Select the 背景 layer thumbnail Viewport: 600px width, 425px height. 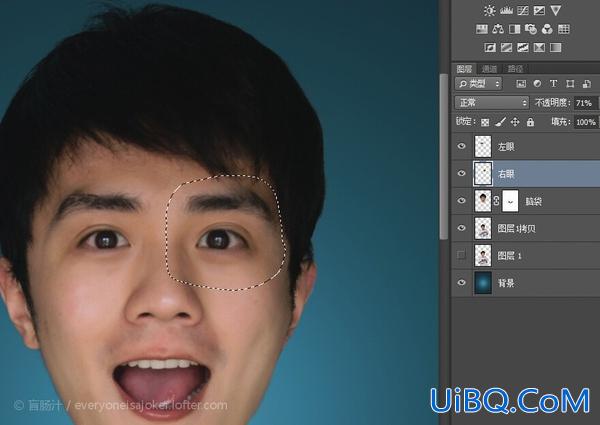coord(483,283)
